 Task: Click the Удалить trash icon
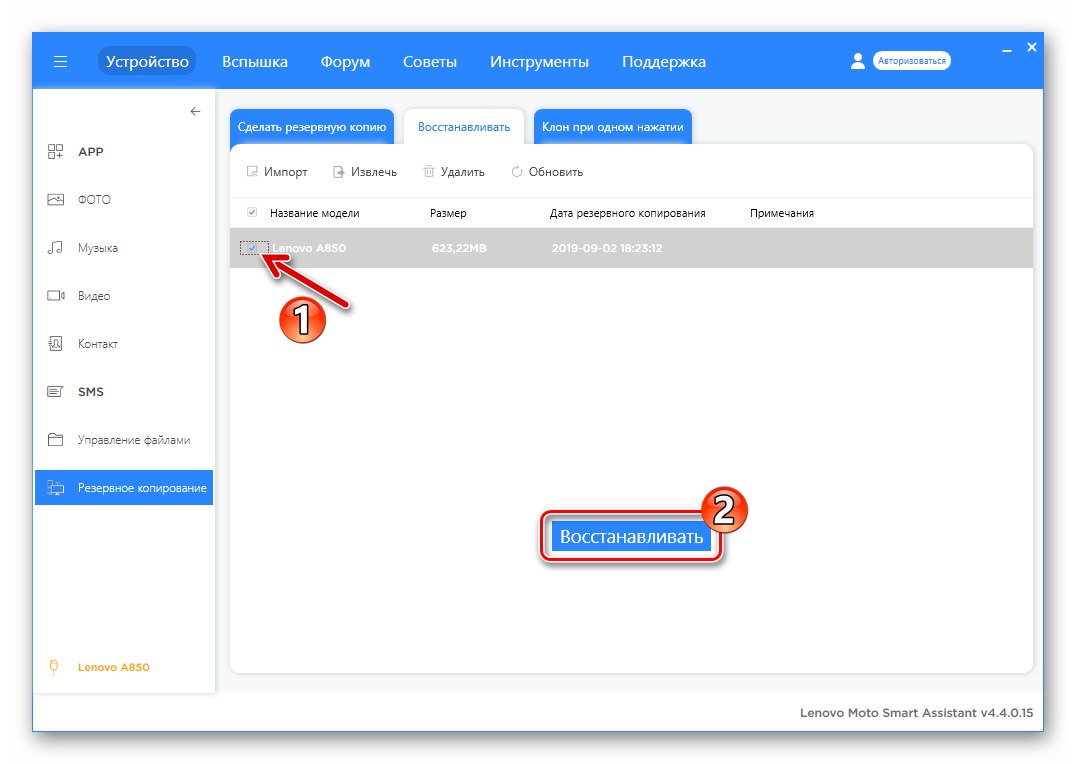click(428, 172)
